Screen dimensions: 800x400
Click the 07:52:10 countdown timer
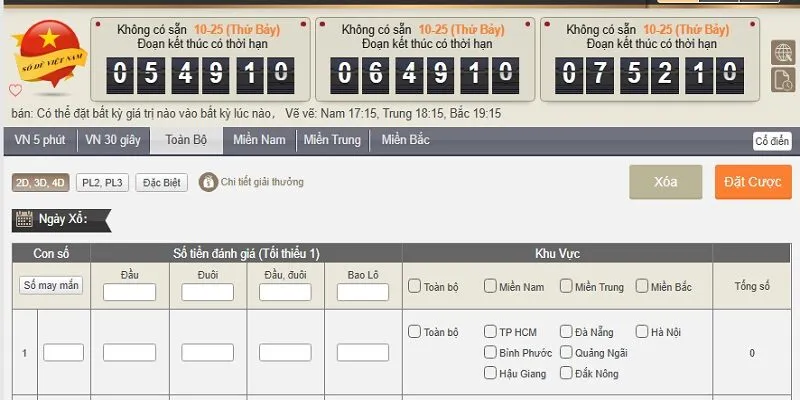[x=649, y=76]
